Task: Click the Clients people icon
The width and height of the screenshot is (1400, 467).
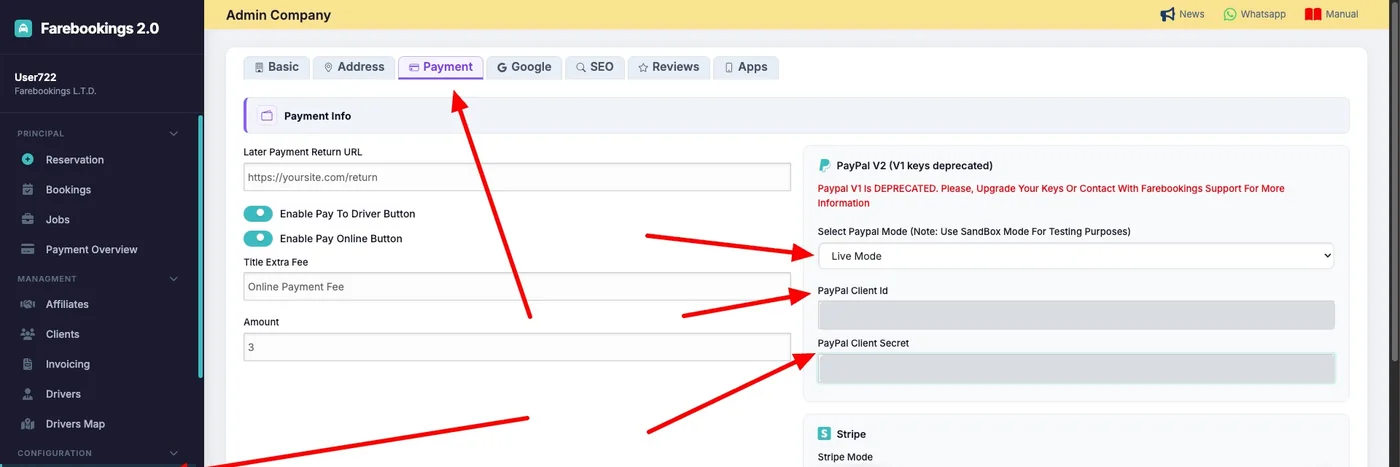Action: pos(28,334)
